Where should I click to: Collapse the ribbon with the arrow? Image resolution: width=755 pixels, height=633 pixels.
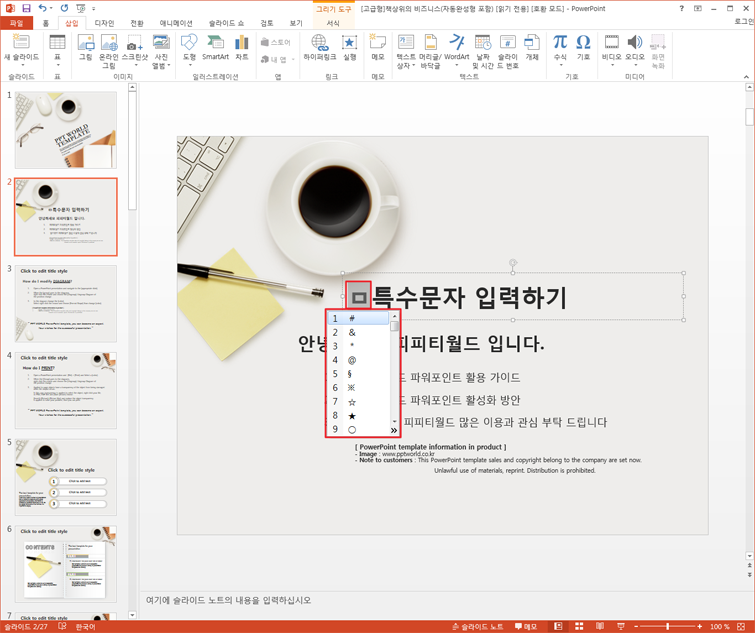point(746,77)
